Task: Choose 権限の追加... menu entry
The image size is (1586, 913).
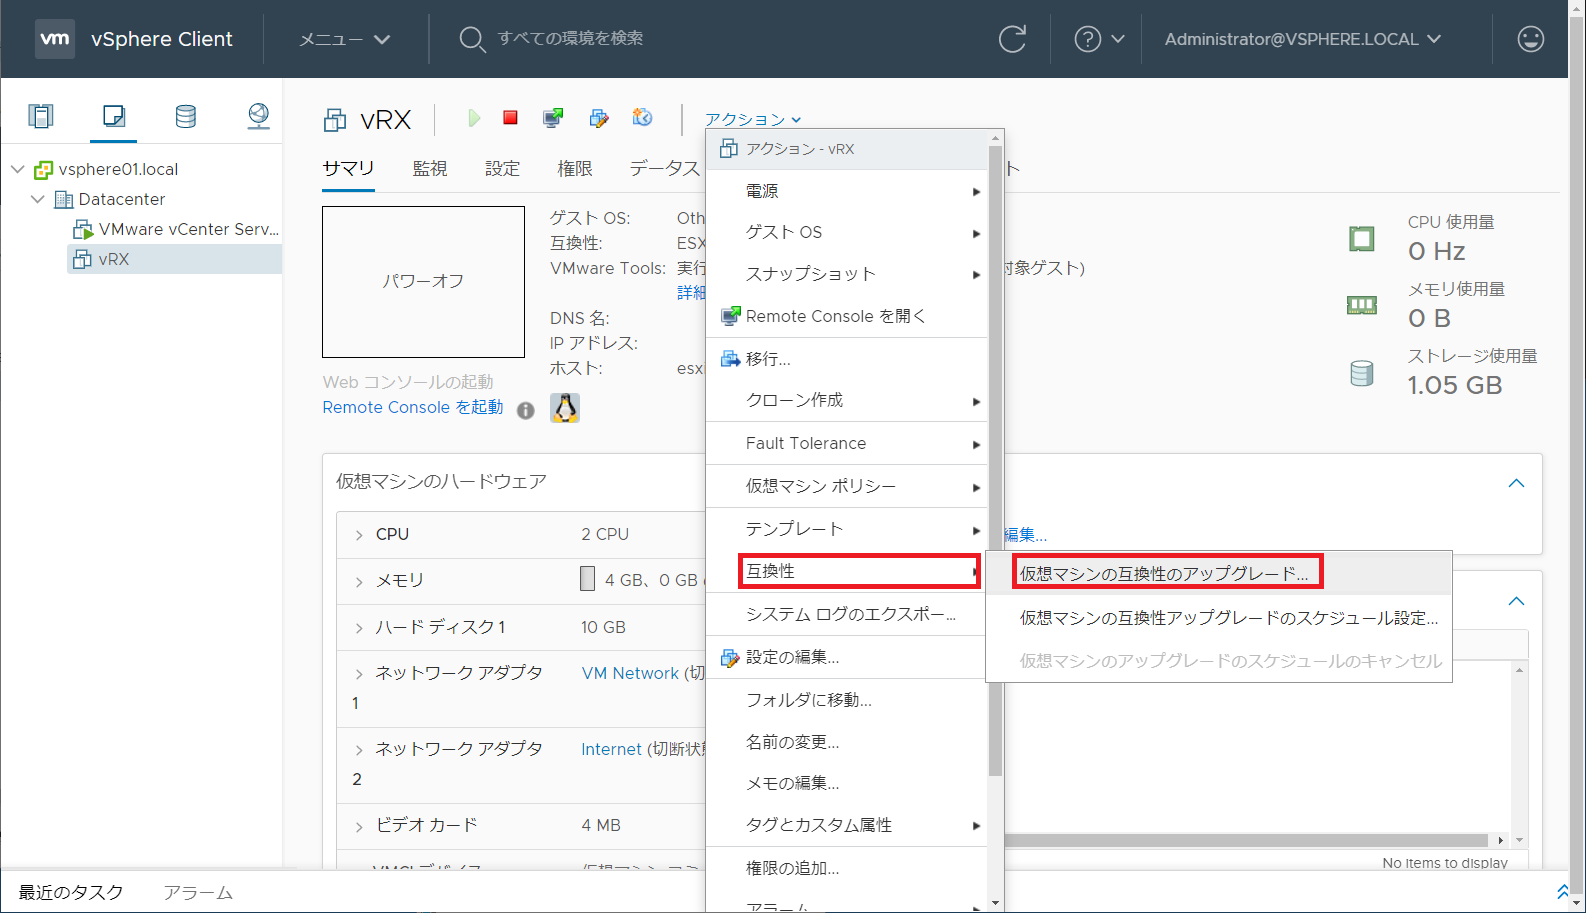Action: point(847,868)
